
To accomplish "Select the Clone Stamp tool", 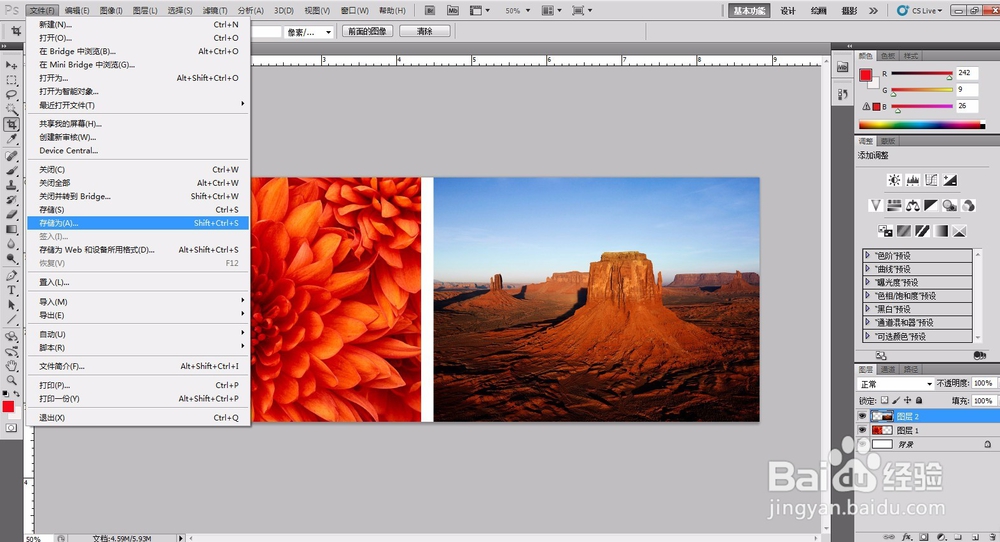I will pos(11,185).
